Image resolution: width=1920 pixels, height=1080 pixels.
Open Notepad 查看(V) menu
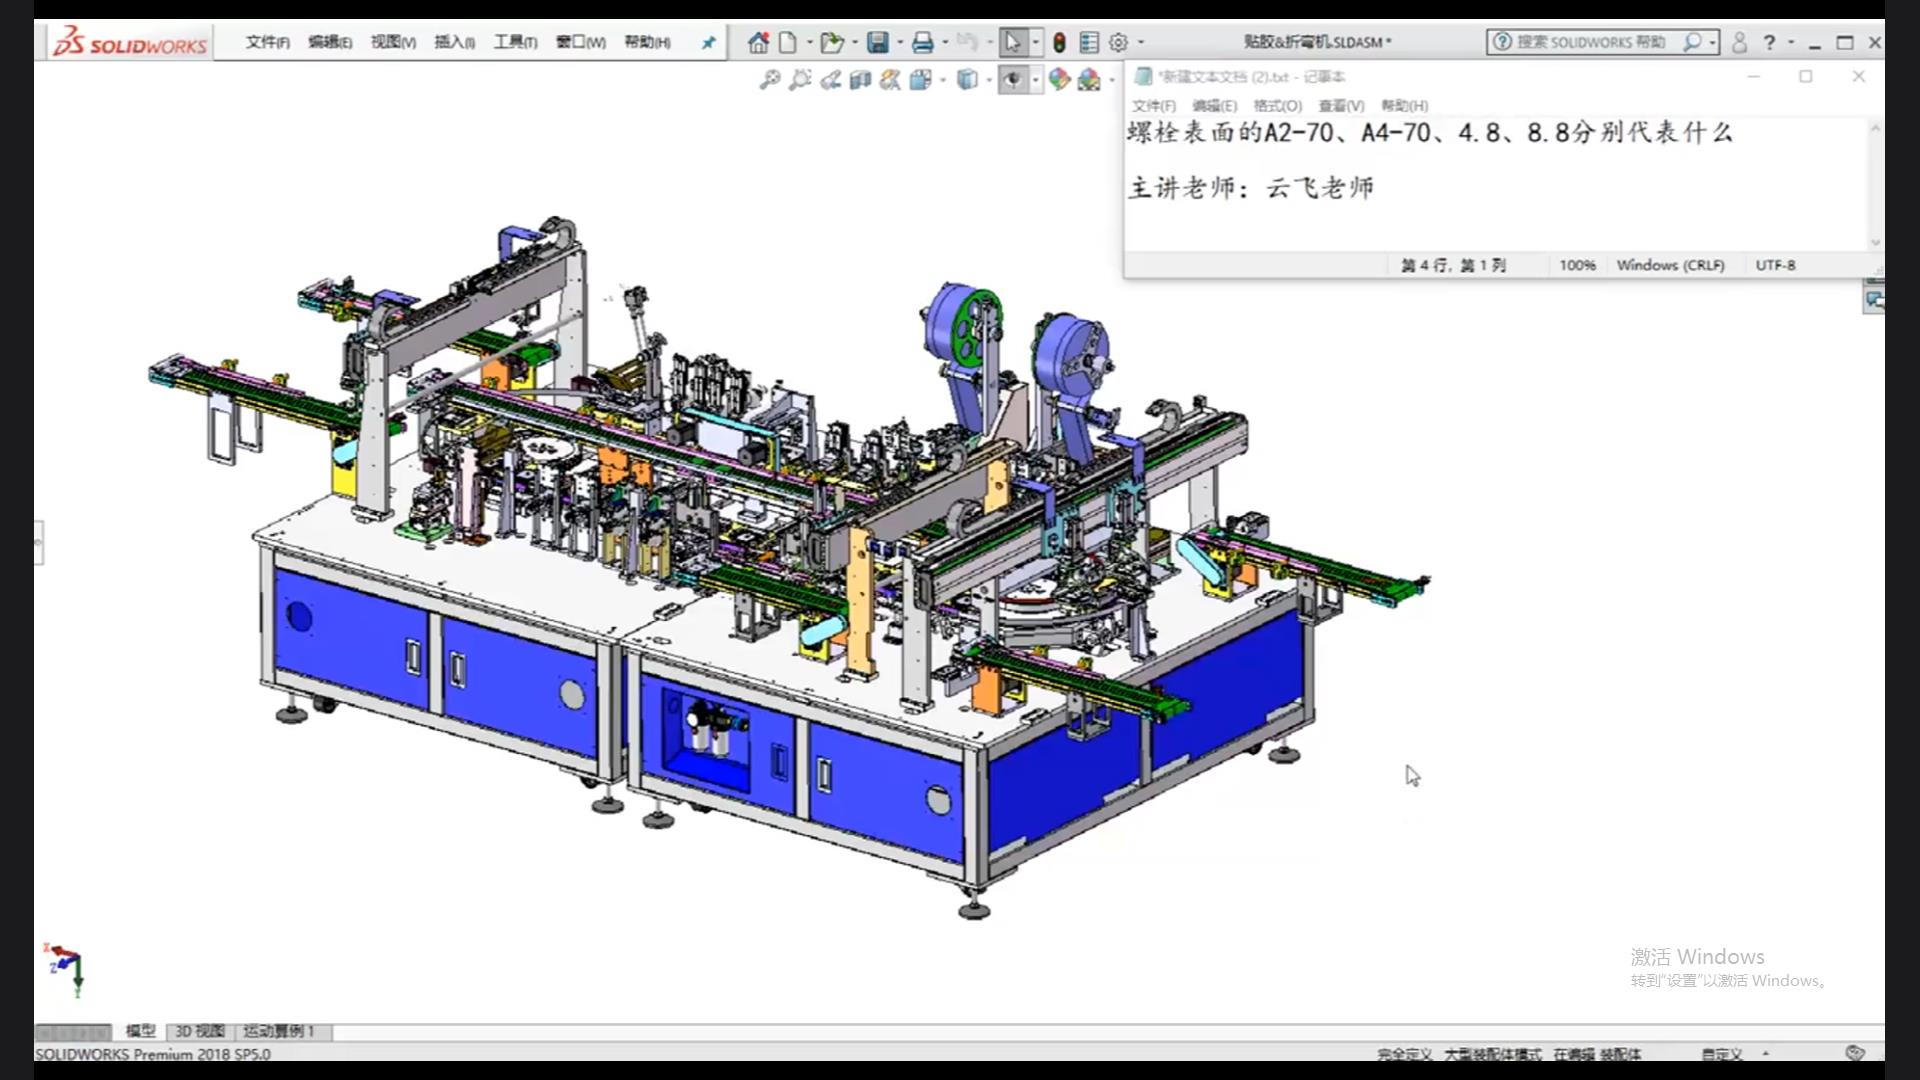coord(1341,106)
